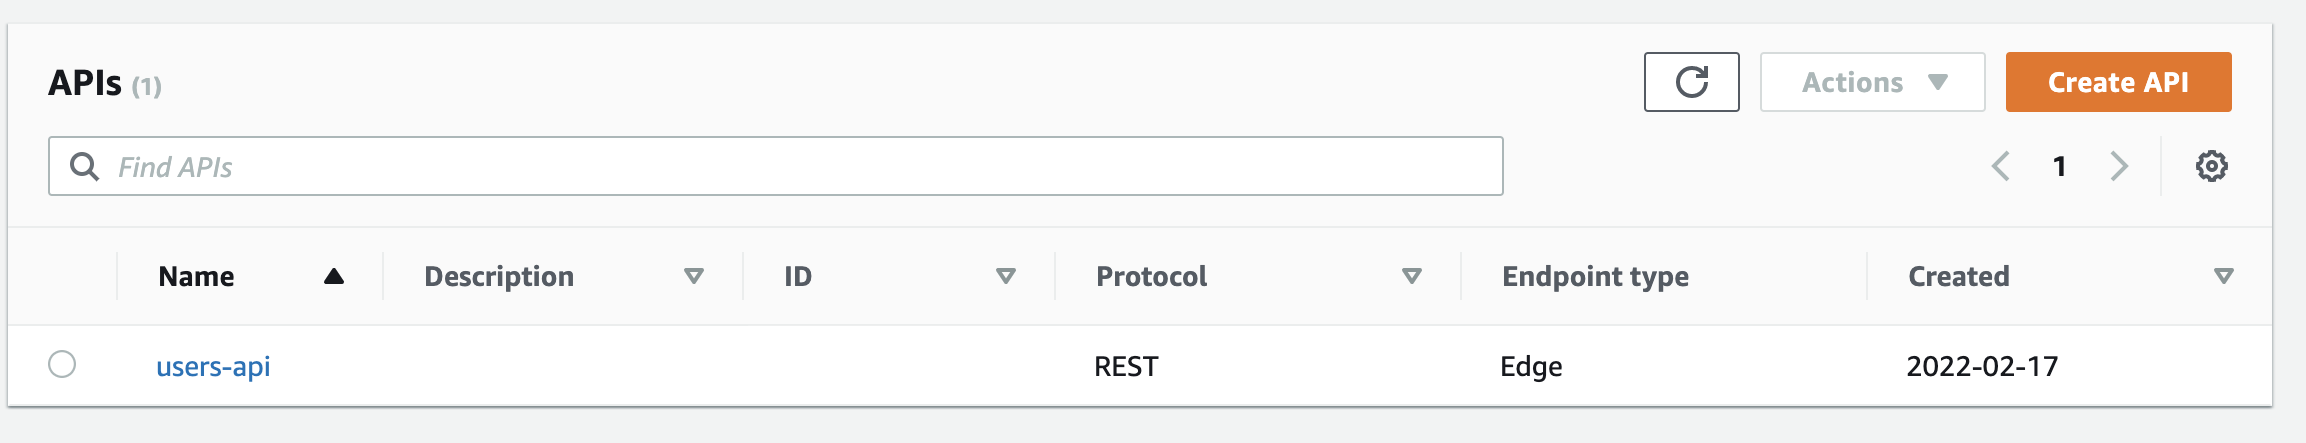Screen dimensions: 2306x443
Task: Sort by Description using its arrow
Action: (693, 276)
